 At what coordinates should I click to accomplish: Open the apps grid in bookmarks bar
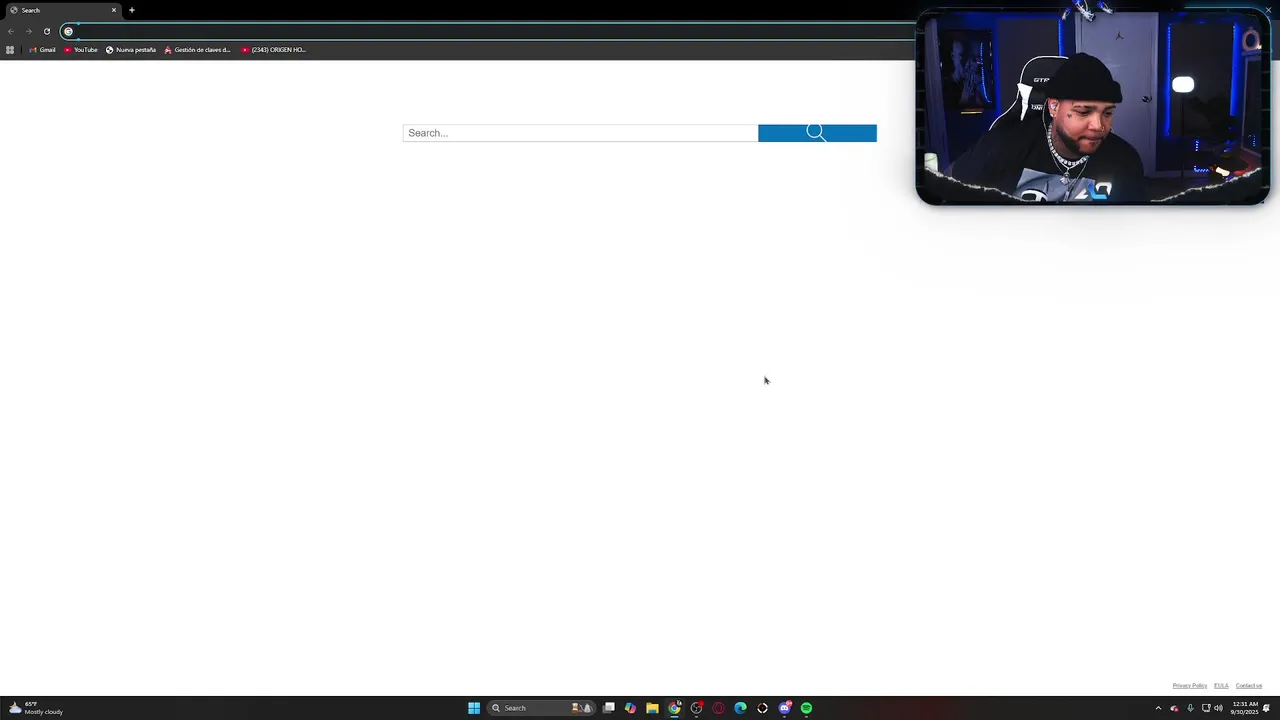10,50
